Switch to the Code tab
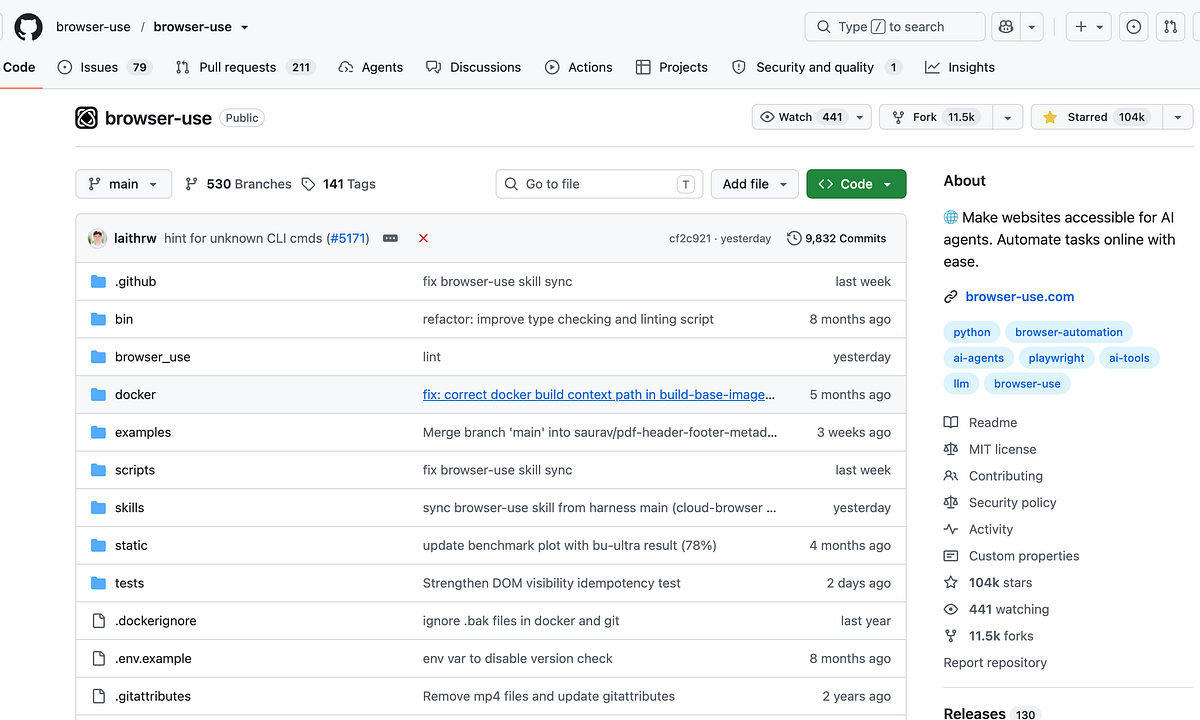The width and height of the screenshot is (1200, 720). [x=19, y=67]
